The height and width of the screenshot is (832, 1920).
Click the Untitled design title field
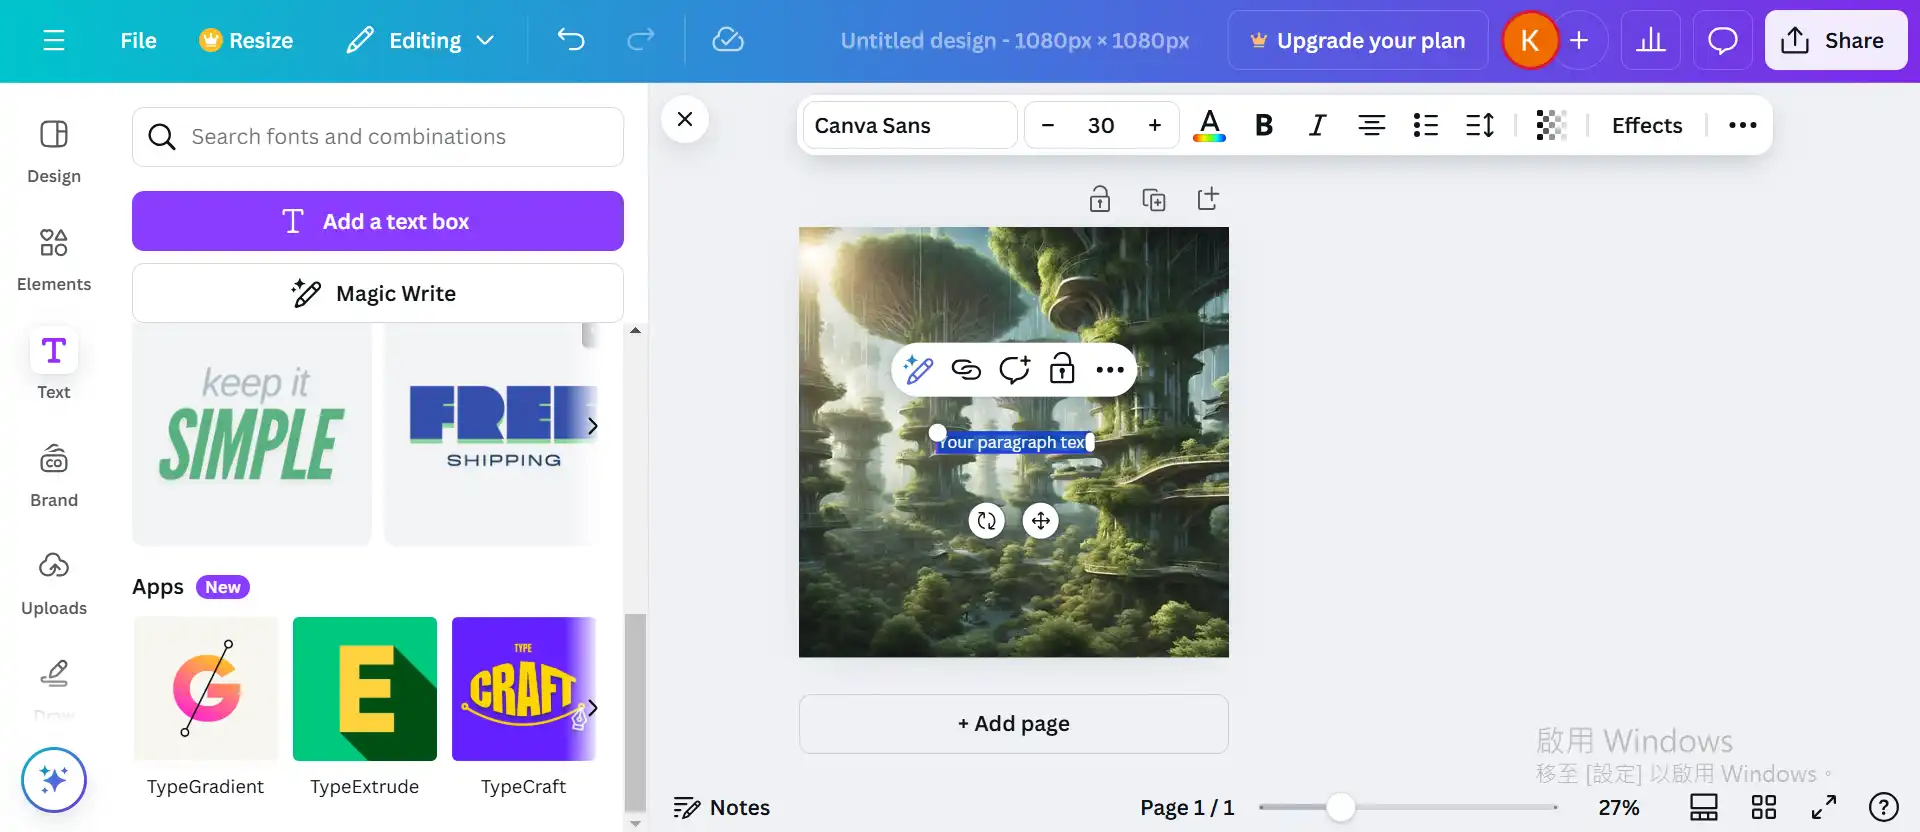(x=1014, y=40)
